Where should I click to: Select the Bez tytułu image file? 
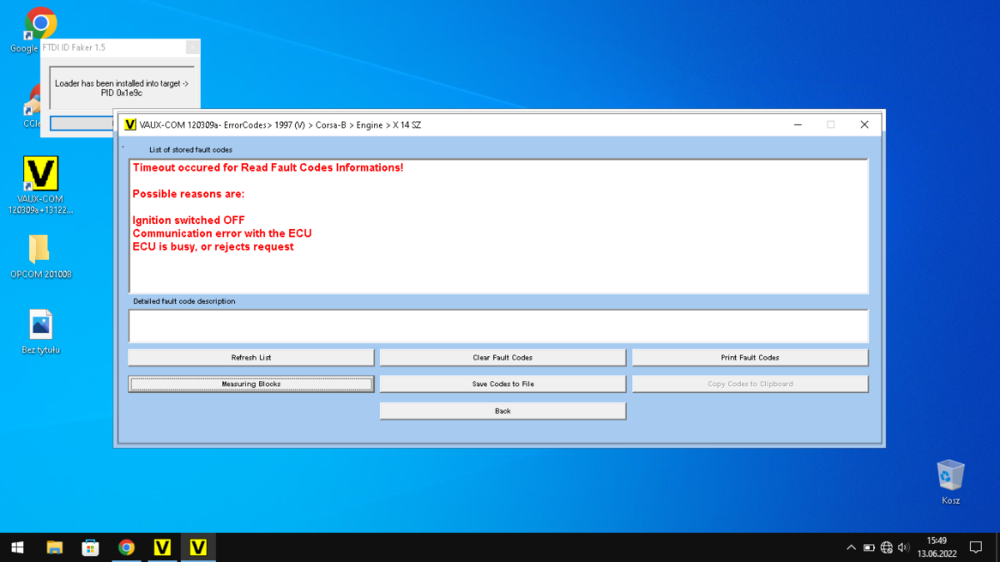[40, 325]
